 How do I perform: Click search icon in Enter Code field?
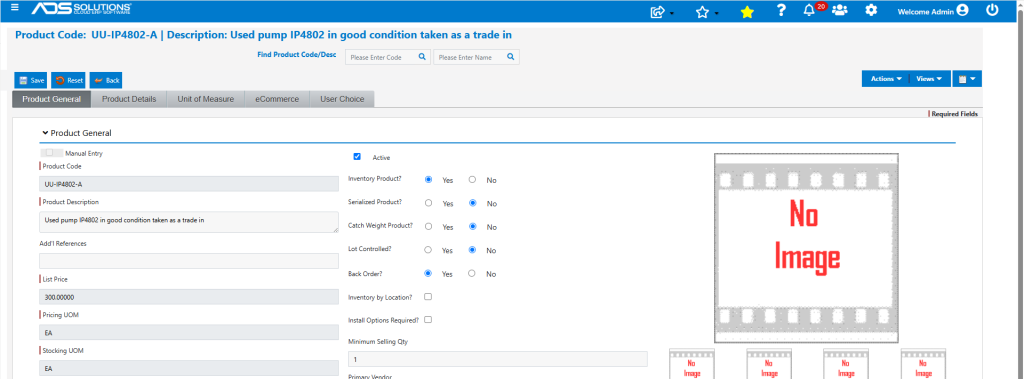click(x=422, y=57)
